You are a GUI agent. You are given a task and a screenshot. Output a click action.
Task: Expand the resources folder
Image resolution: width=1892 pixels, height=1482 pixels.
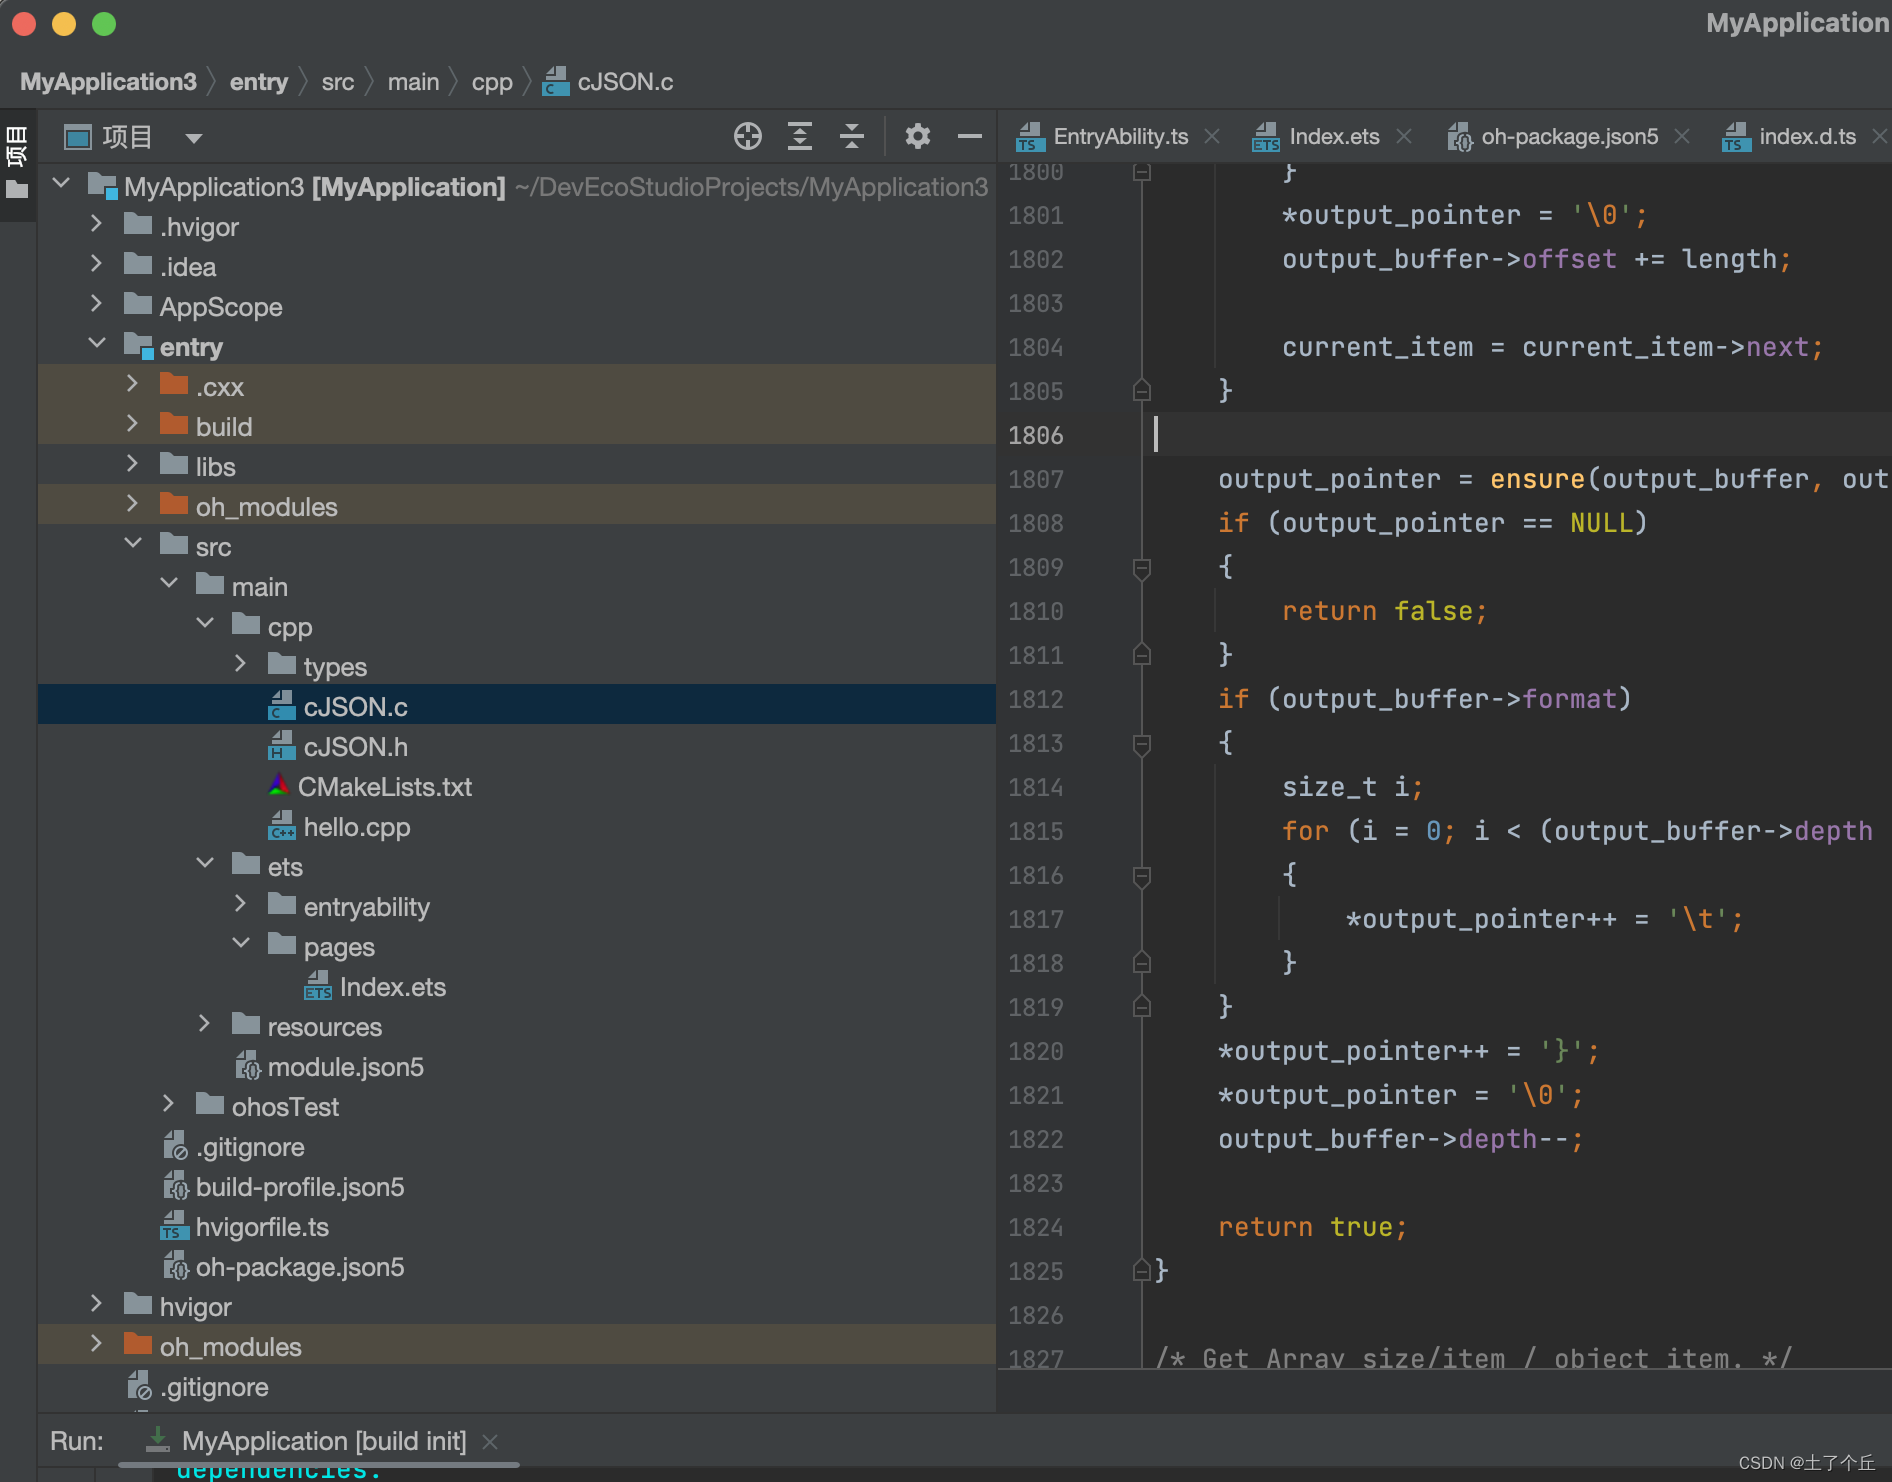[x=204, y=1024]
